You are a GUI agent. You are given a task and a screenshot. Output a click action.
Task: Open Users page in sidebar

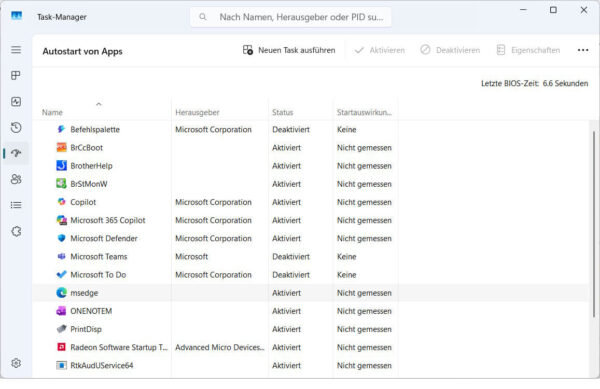coord(16,179)
